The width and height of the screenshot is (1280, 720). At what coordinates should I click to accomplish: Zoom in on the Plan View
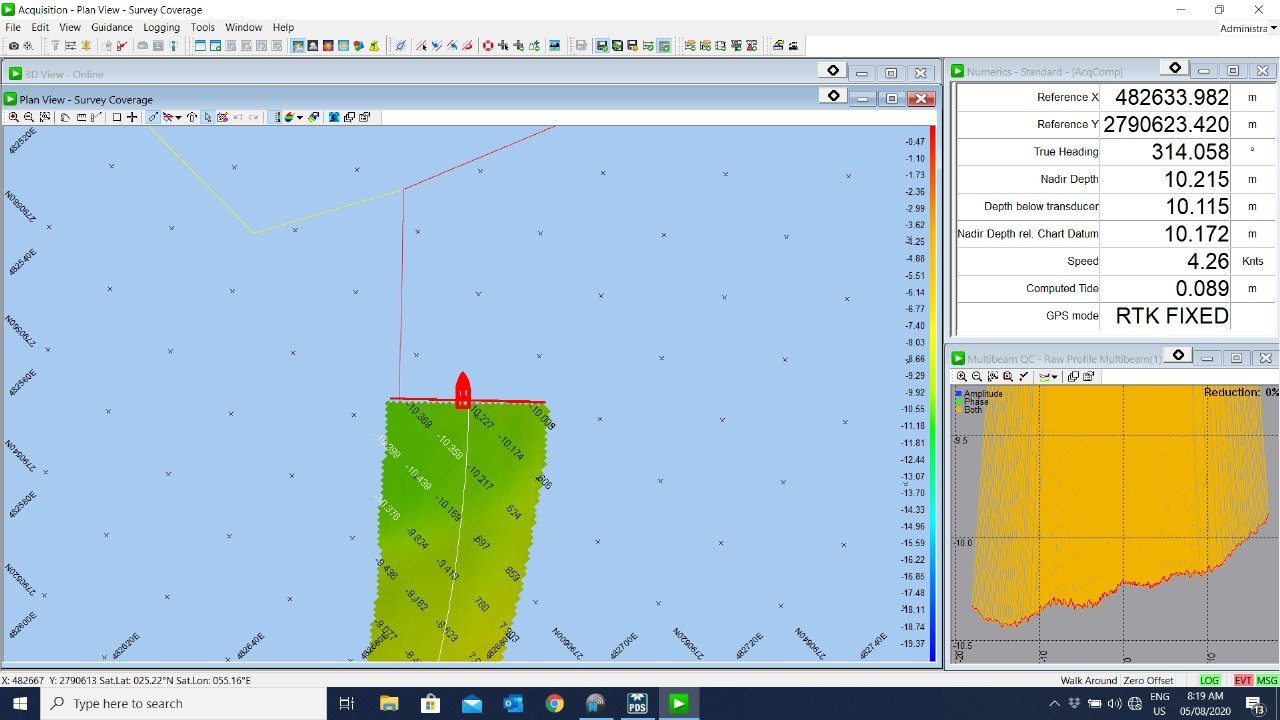tap(13, 117)
